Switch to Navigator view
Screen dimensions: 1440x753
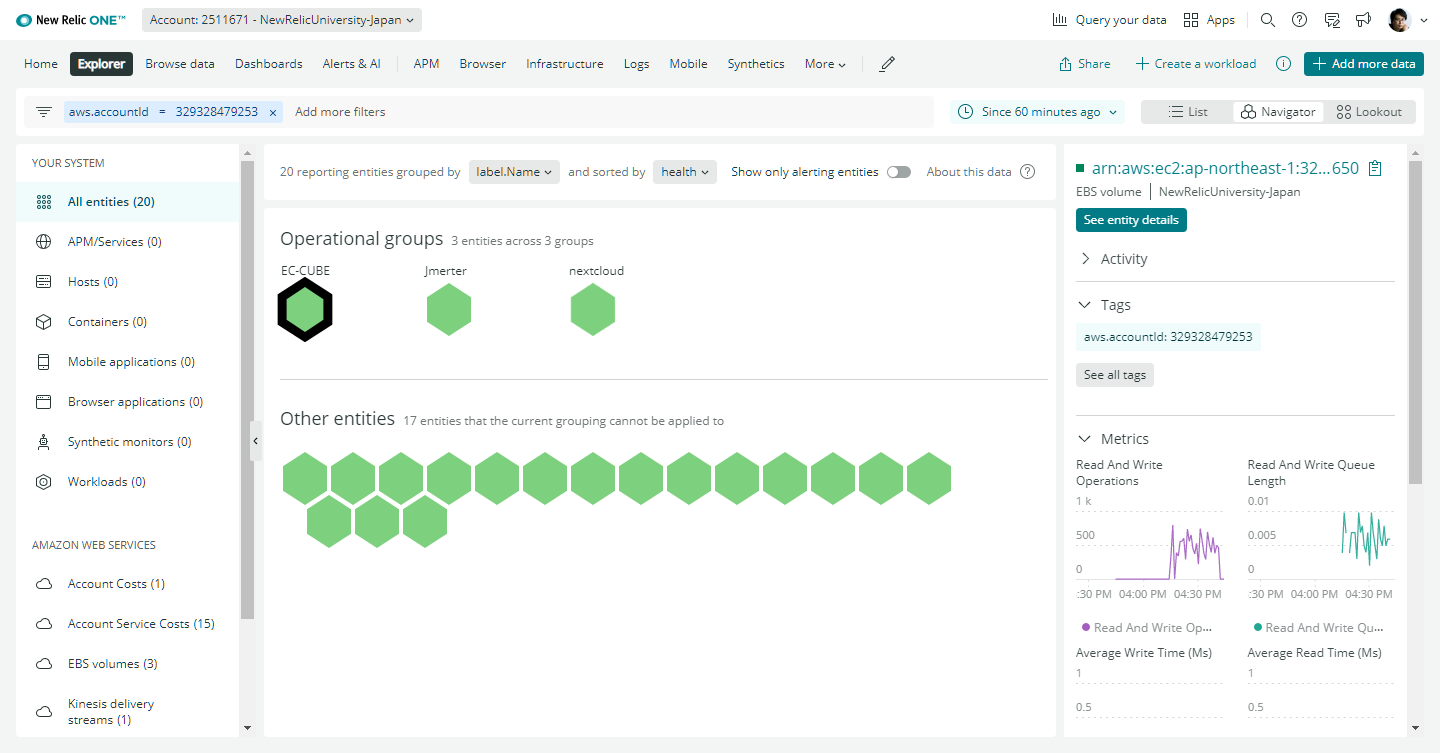pos(1278,112)
